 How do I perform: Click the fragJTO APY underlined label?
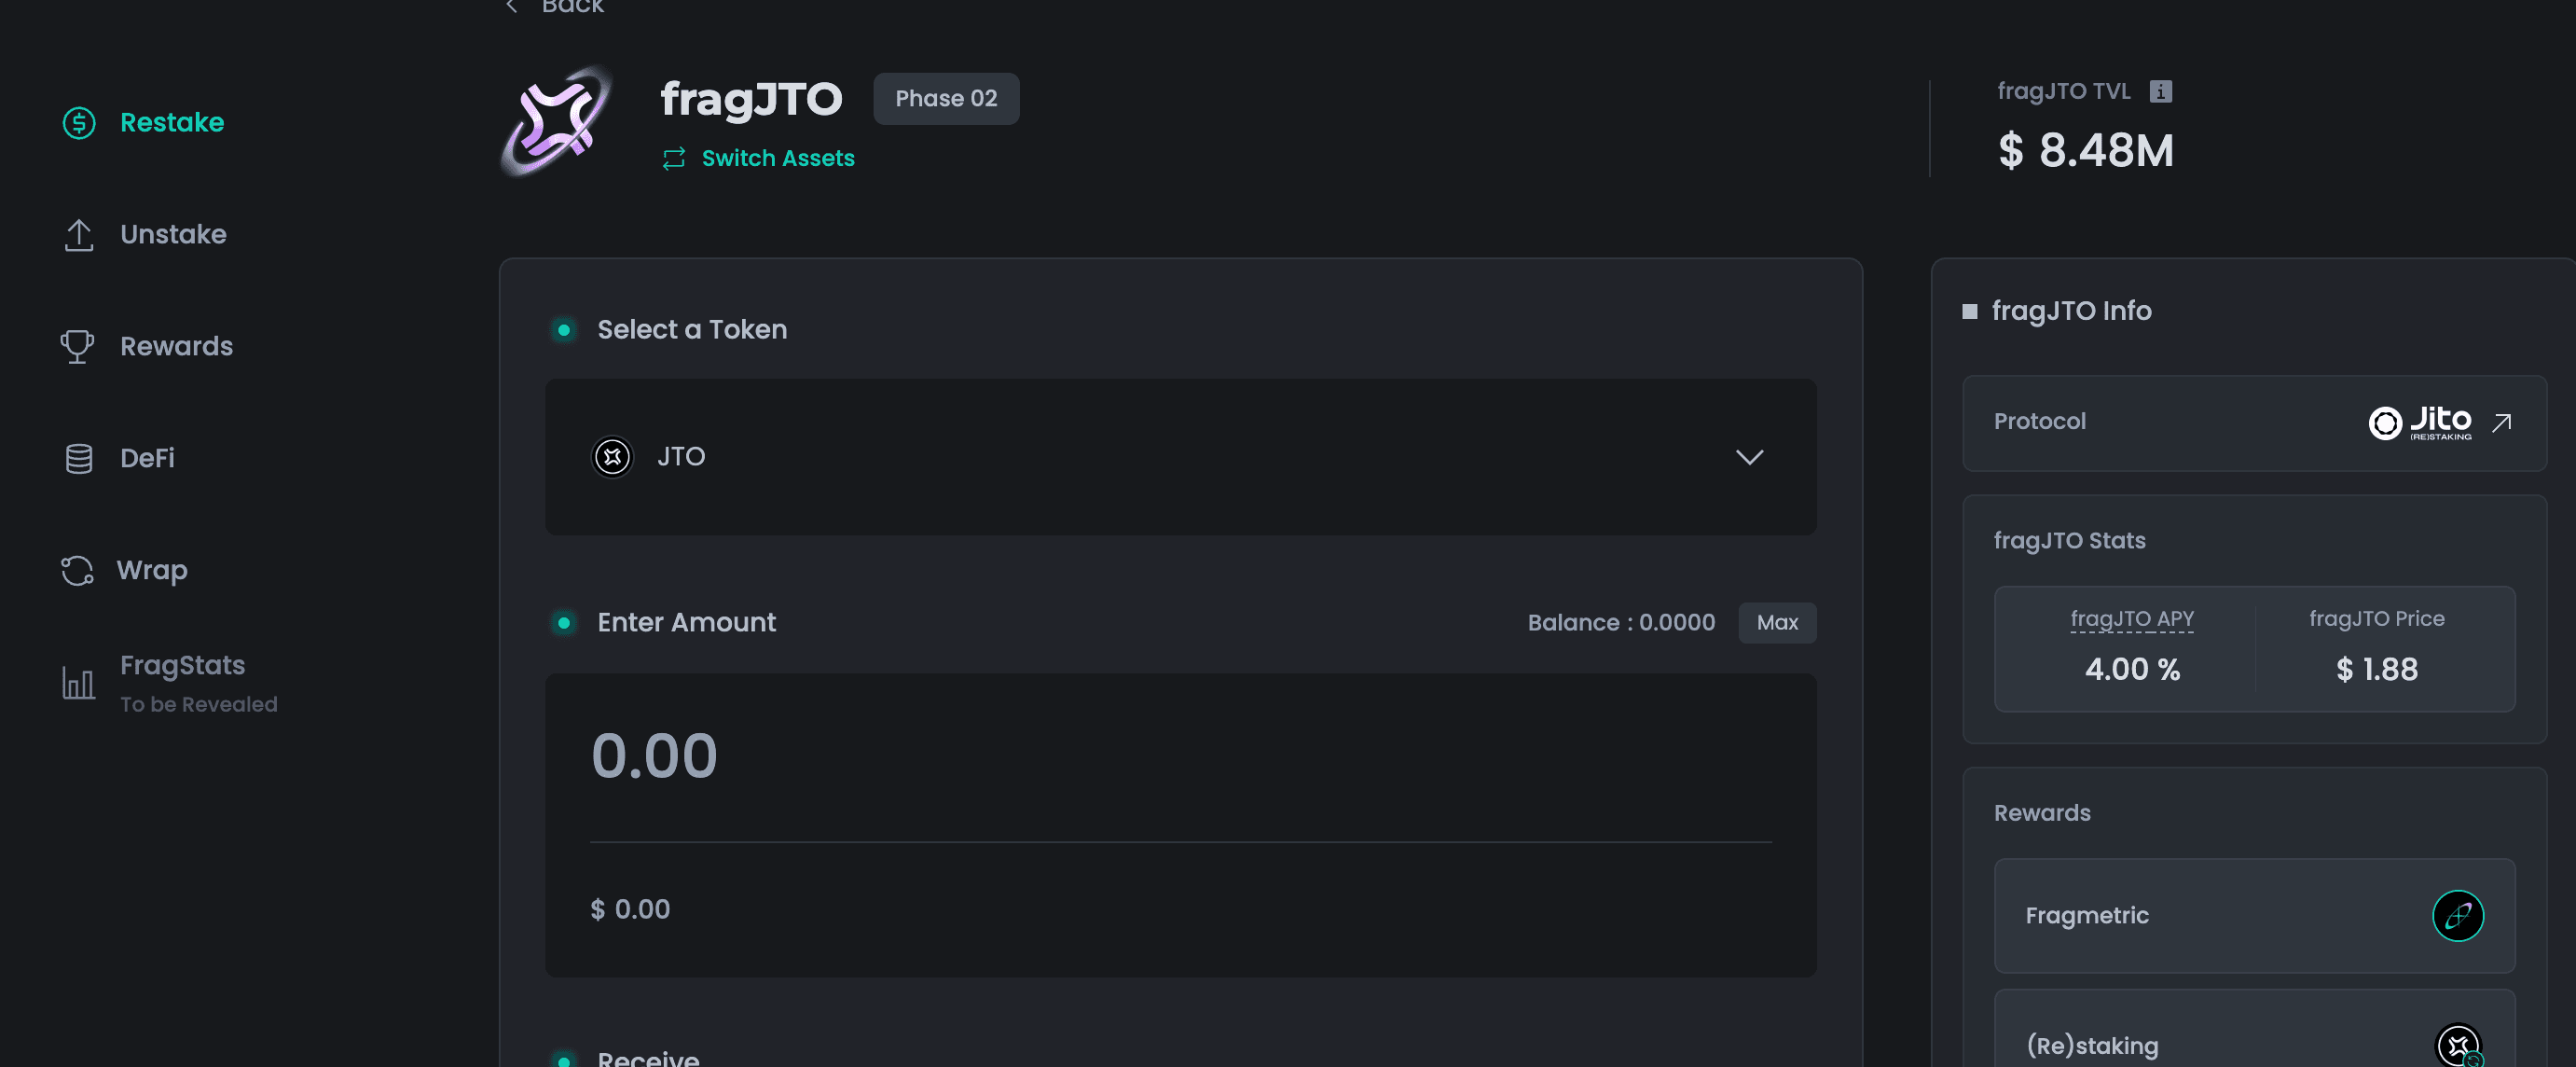click(2132, 619)
